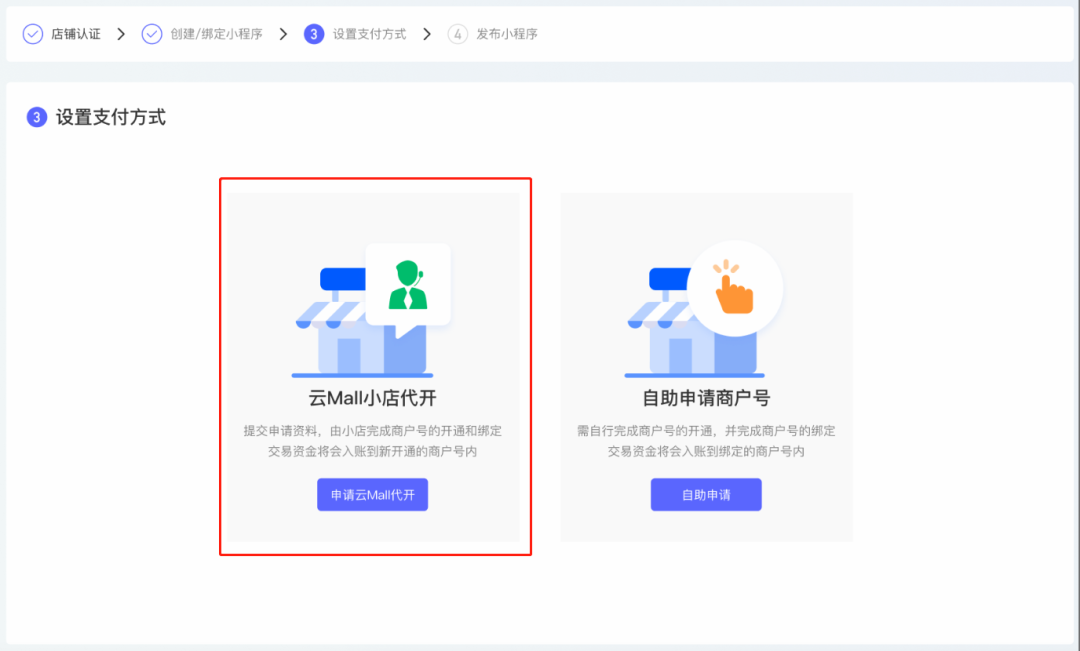Select the 创建/绑定小程序 step
The image size is (1080, 651).
coord(216,34)
